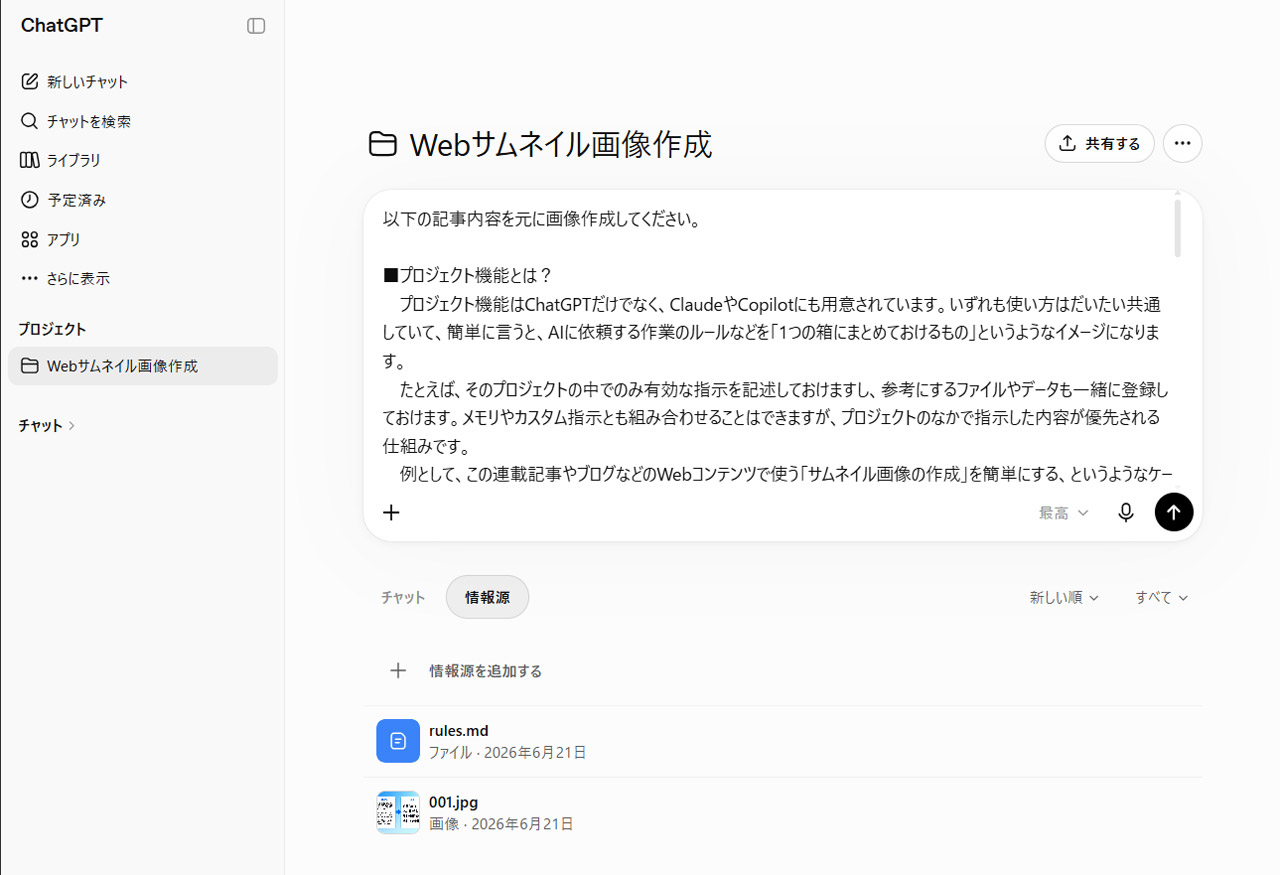Open the rules.md file name
This screenshot has width=1280, height=875.
click(x=459, y=731)
